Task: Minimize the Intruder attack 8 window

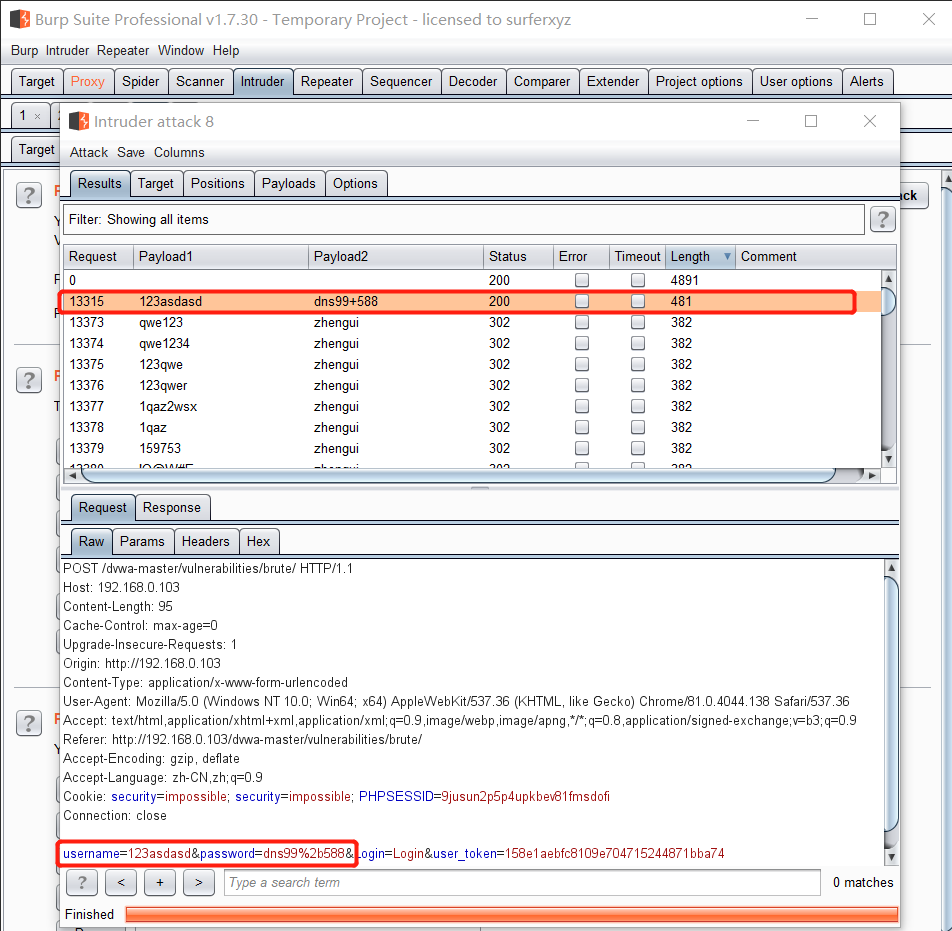Action: [753, 121]
